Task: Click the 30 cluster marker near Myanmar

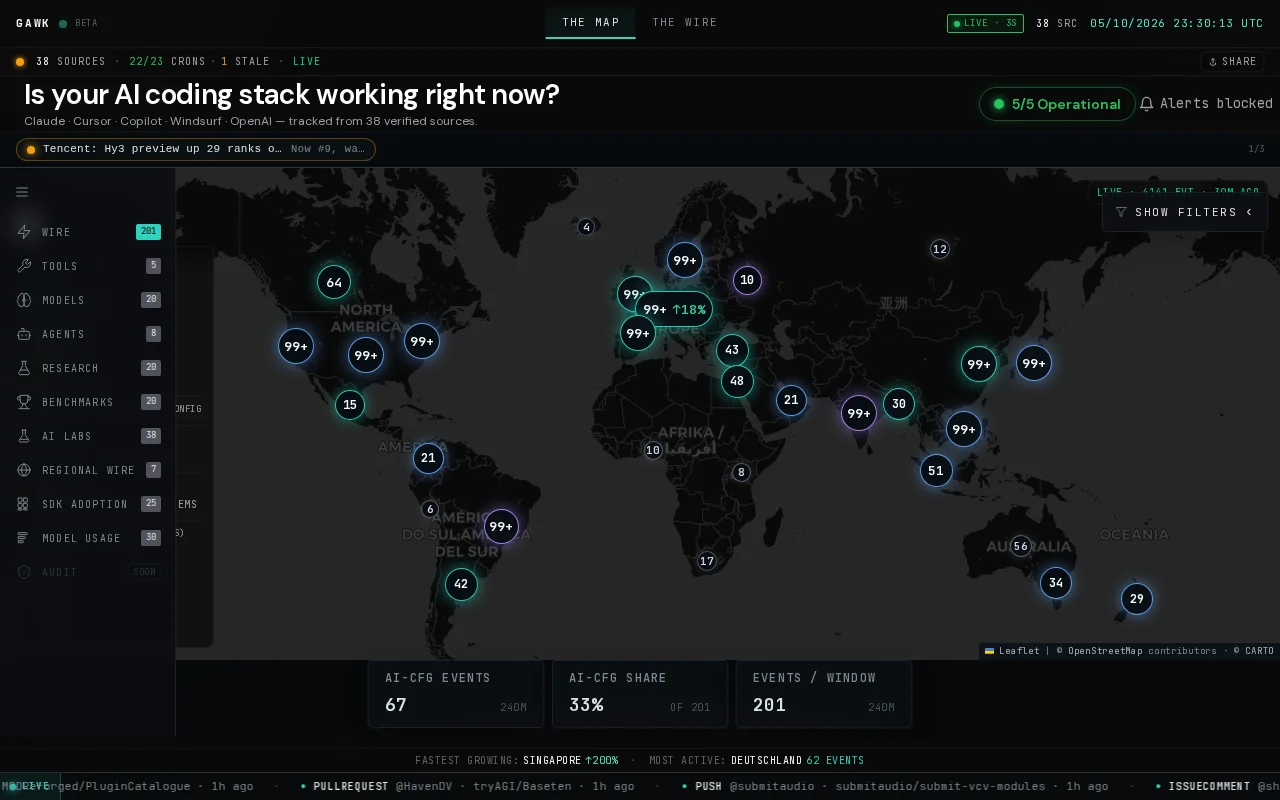Action: click(899, 404)
